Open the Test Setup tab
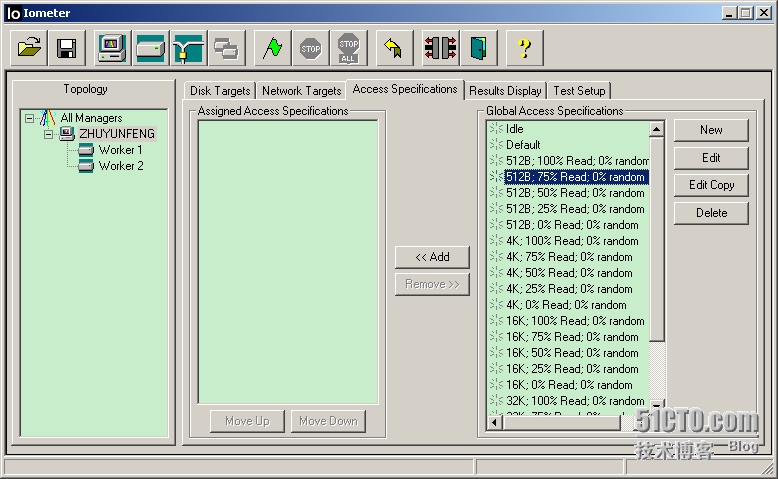This screenshot has width=778, height=479. pyautogui.click(x=579, y=91)
